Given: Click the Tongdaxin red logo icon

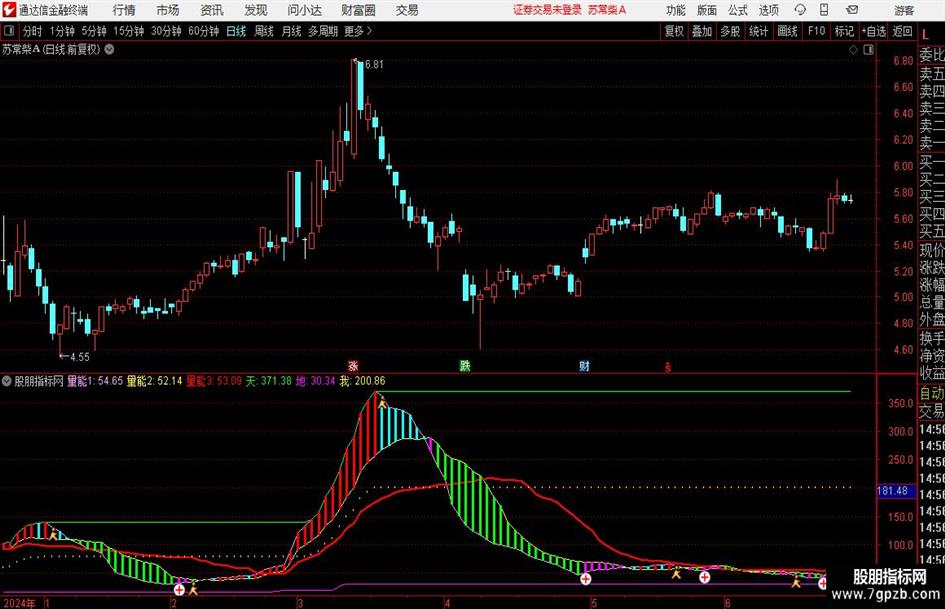Looking at the screenshot, I should coord(9,10).
